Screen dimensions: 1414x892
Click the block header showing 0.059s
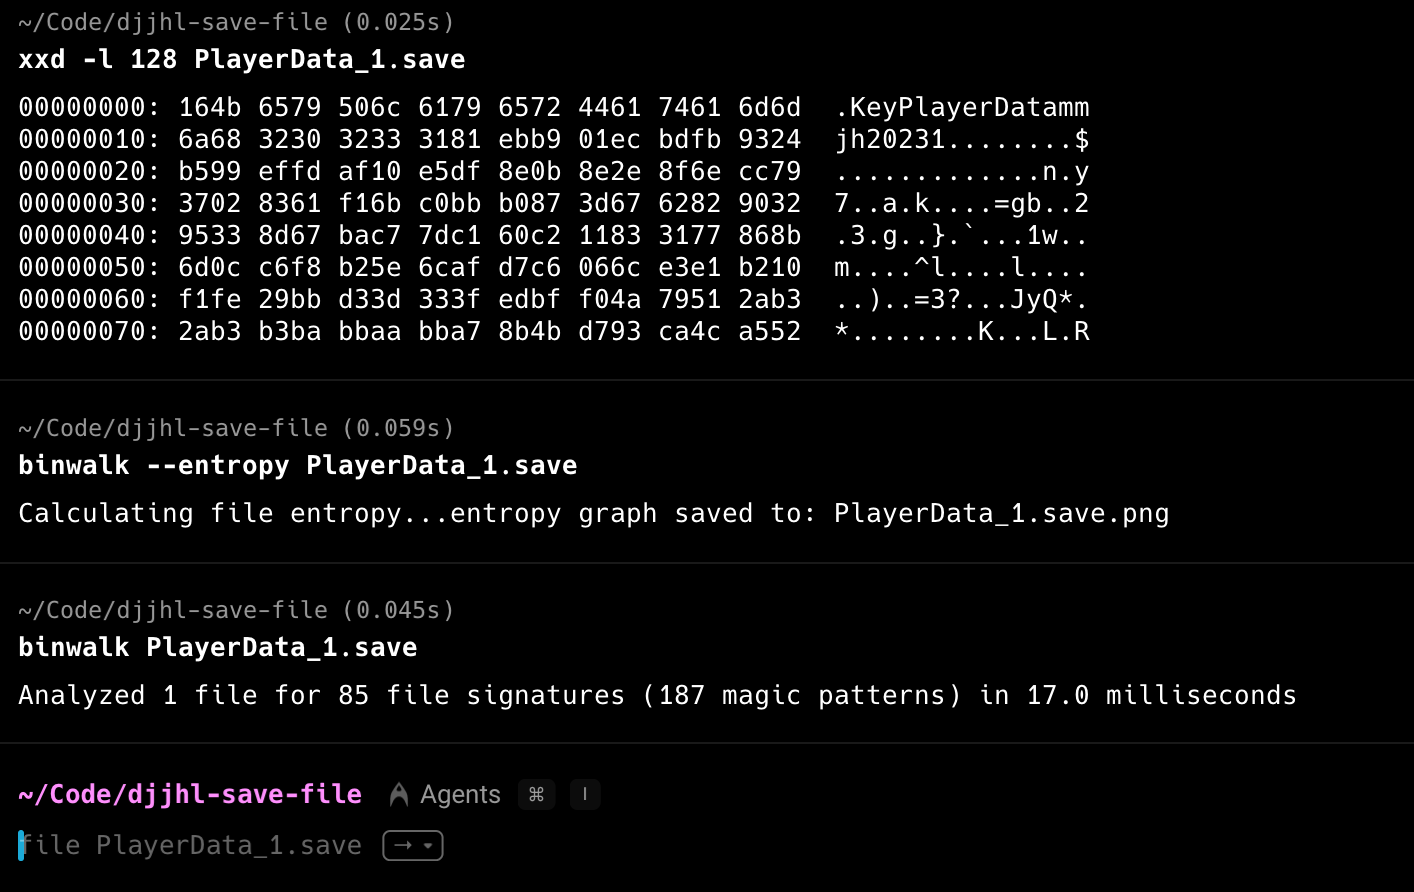click(236, 428)
